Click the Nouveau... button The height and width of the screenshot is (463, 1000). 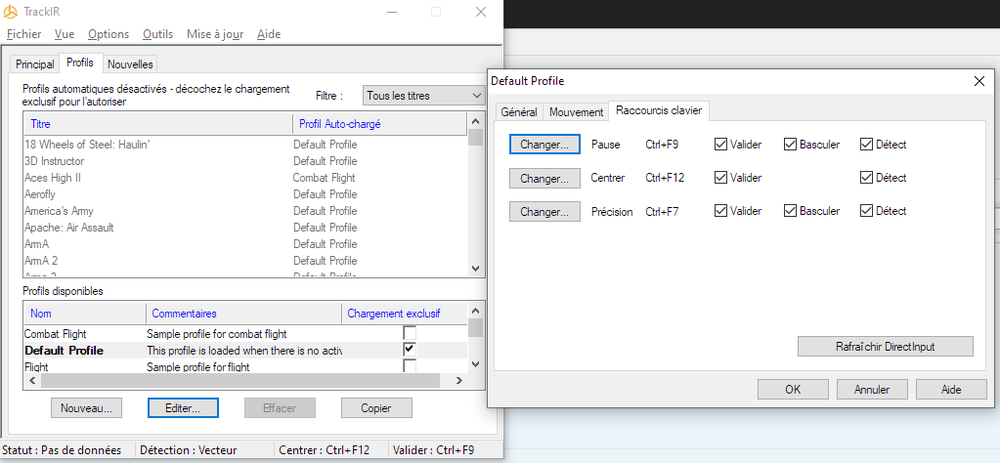pos(86,408)
